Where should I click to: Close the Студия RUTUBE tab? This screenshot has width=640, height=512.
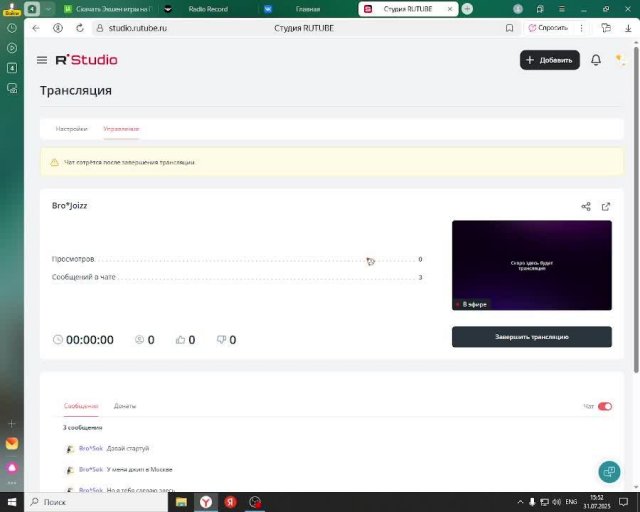(450, 9)
